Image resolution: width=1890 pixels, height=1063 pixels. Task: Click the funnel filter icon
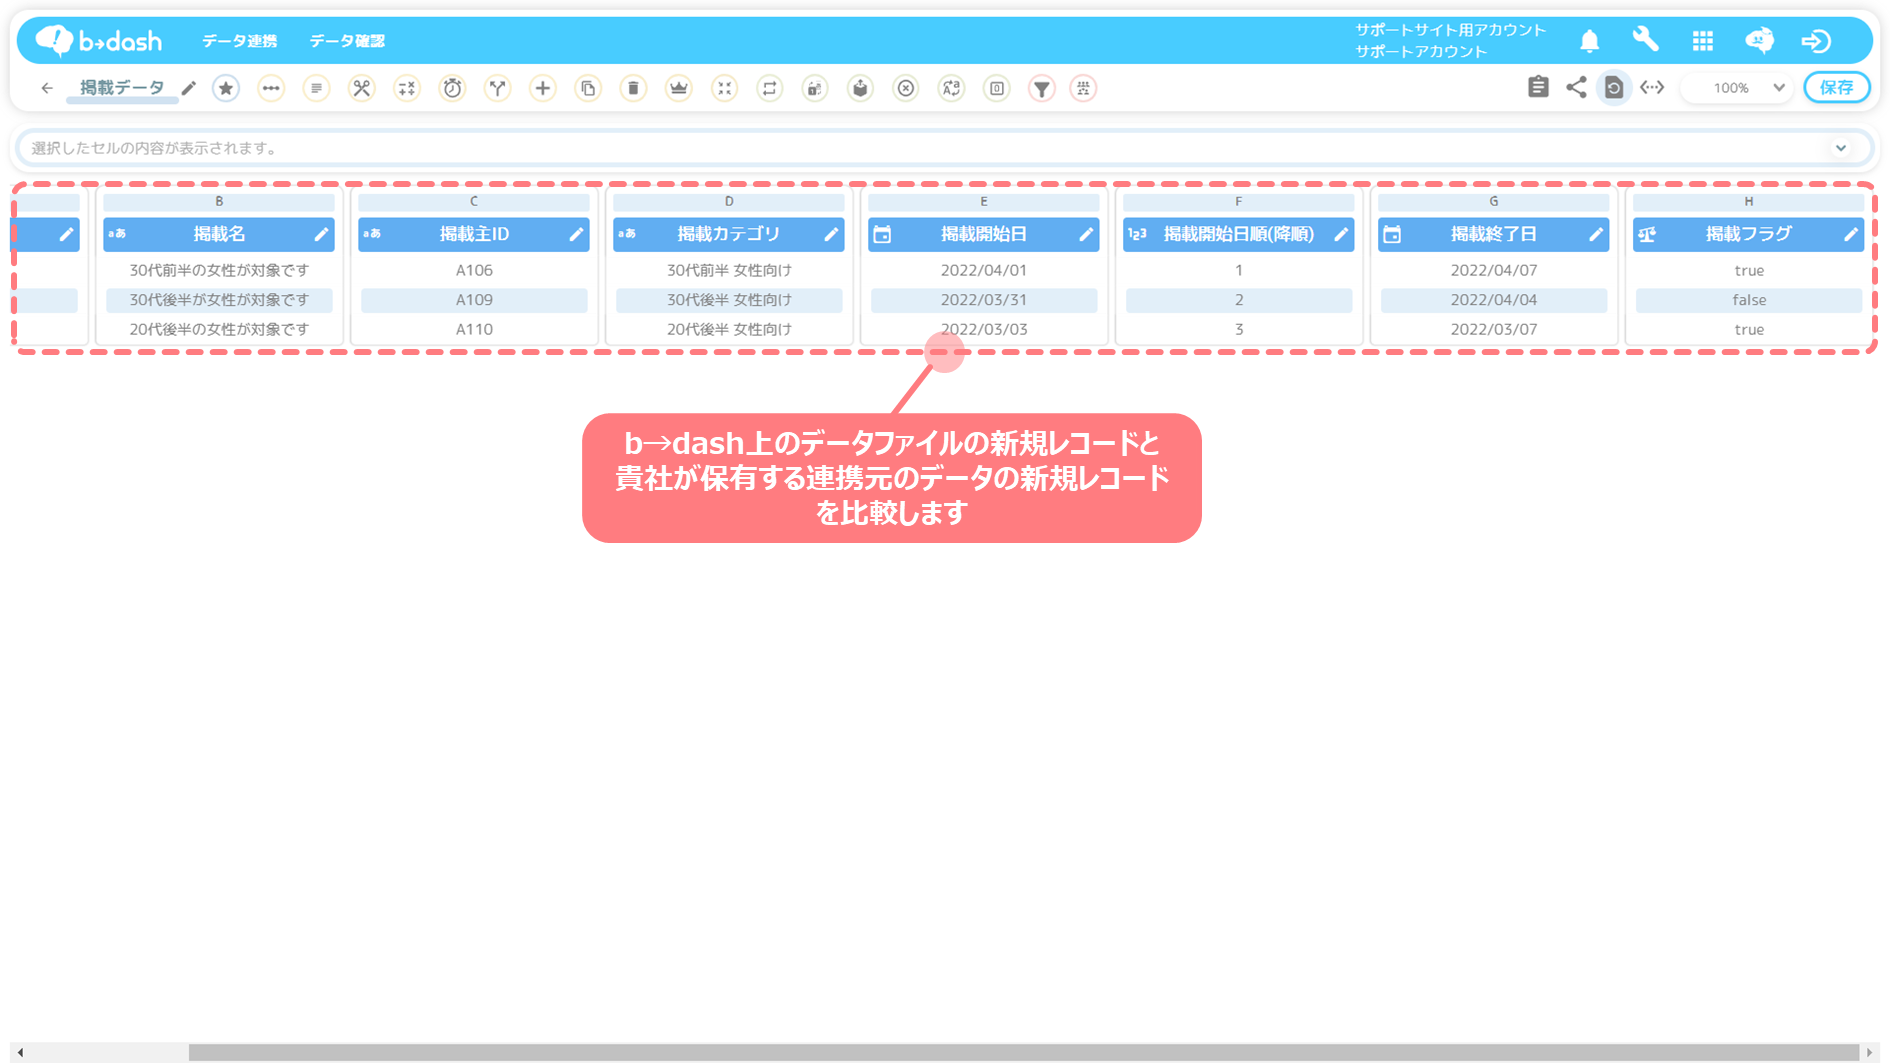coord(1042,88)
